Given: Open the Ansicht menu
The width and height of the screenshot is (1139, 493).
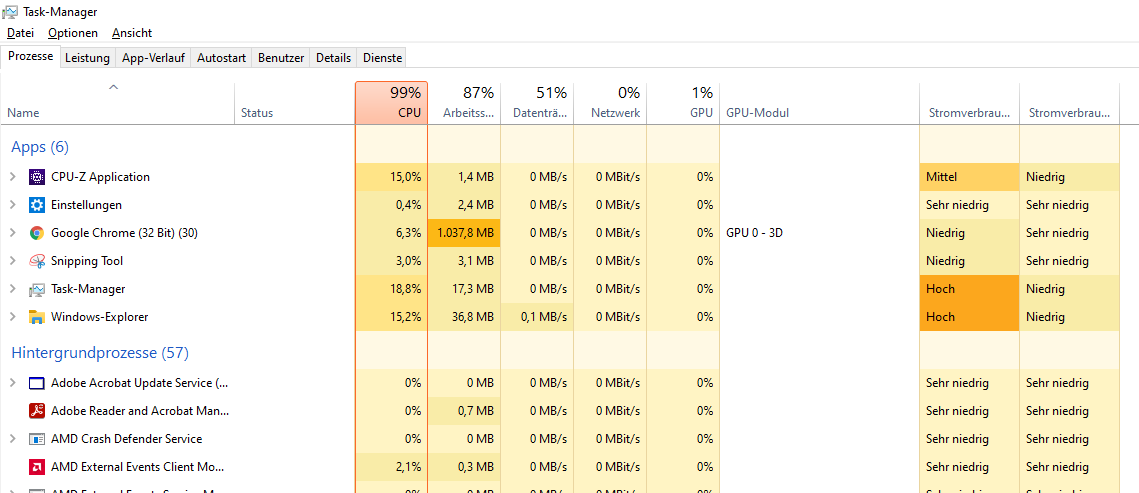Looking at the screenshot, I should tap(131, 33).
